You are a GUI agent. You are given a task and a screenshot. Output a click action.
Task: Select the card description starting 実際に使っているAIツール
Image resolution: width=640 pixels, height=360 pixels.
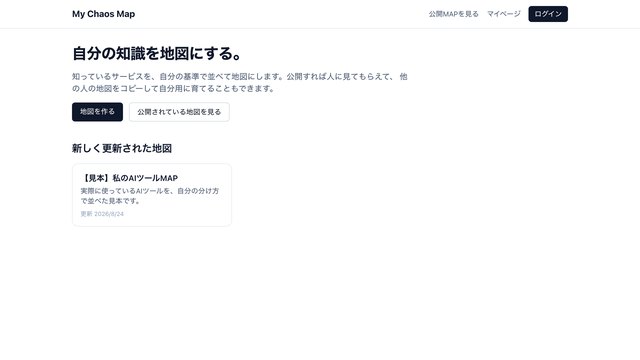pyautogui.click(x=150, y=196)
